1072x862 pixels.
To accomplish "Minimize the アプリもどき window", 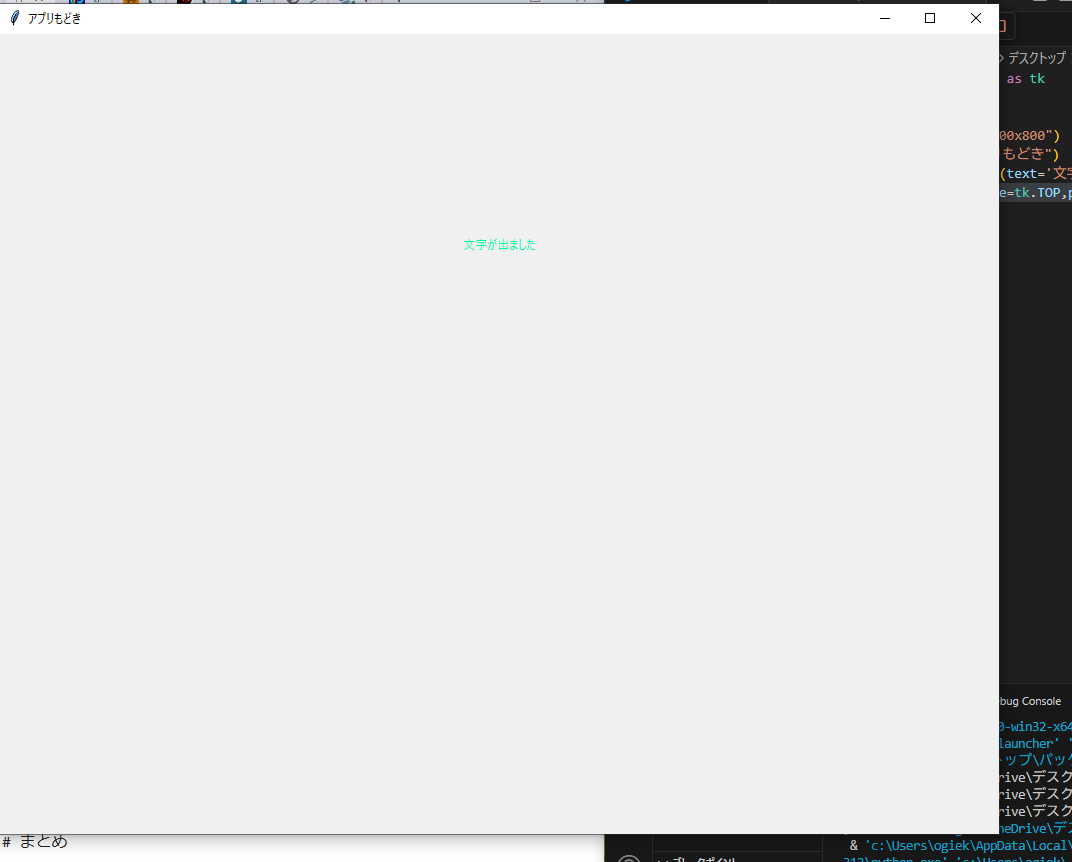I will click(885, 18).
